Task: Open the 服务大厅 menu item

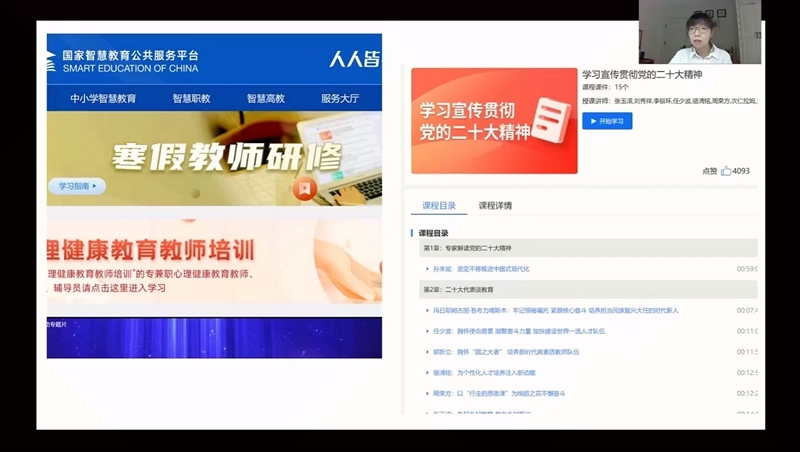Action: tap(340, 98)
